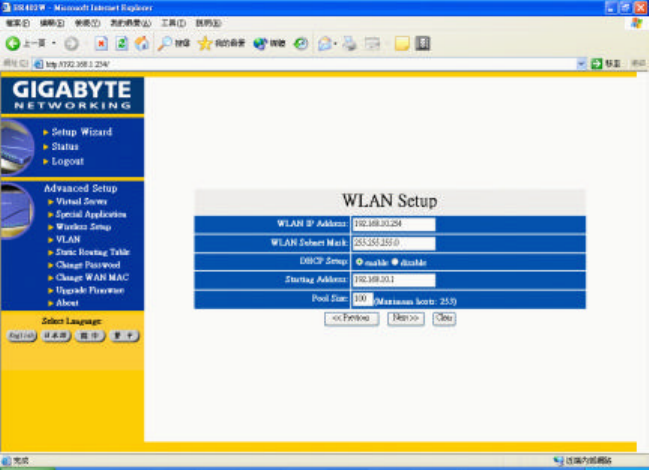Click the Next >> button
This screenshot has height=470, width=649.
406,319
